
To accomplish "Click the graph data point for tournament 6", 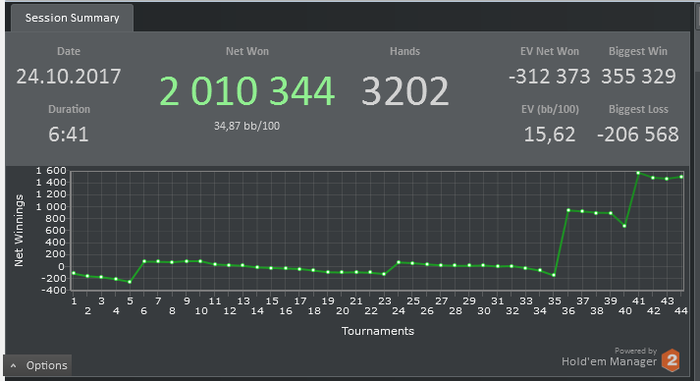I will [144, 261].
